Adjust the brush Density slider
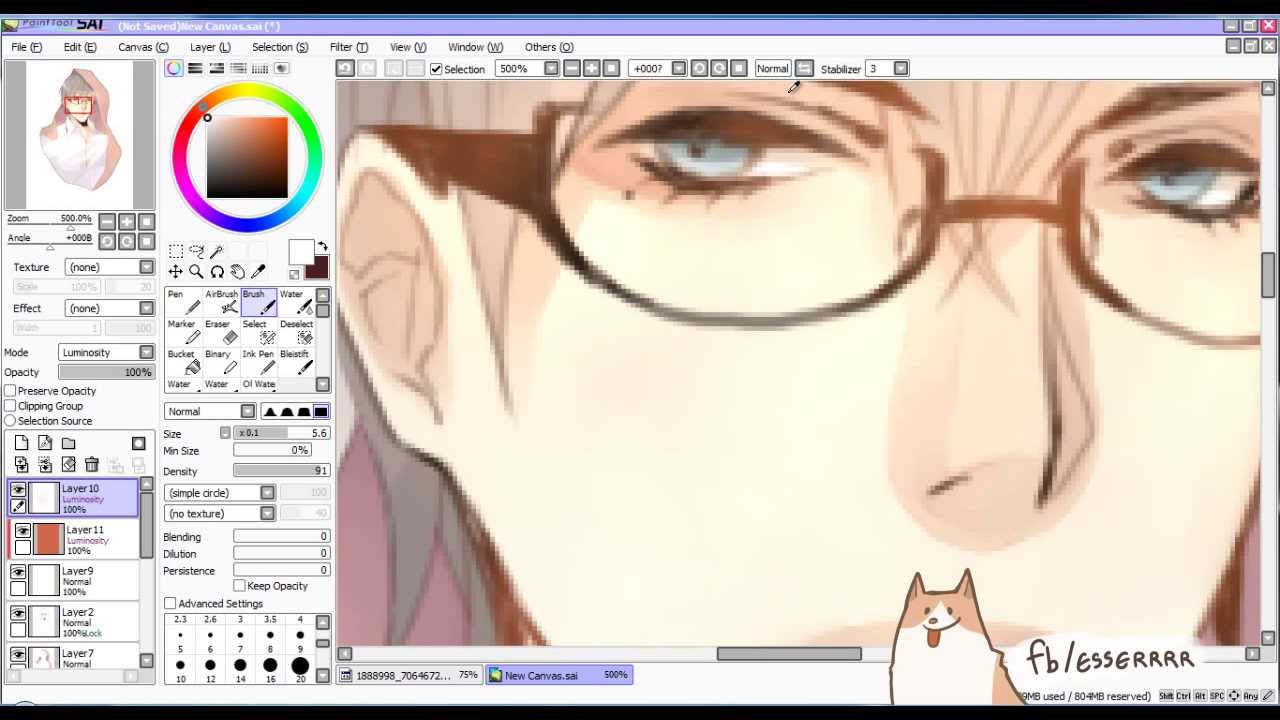This screenshot has width=1280, height=720. click(282, 471)
